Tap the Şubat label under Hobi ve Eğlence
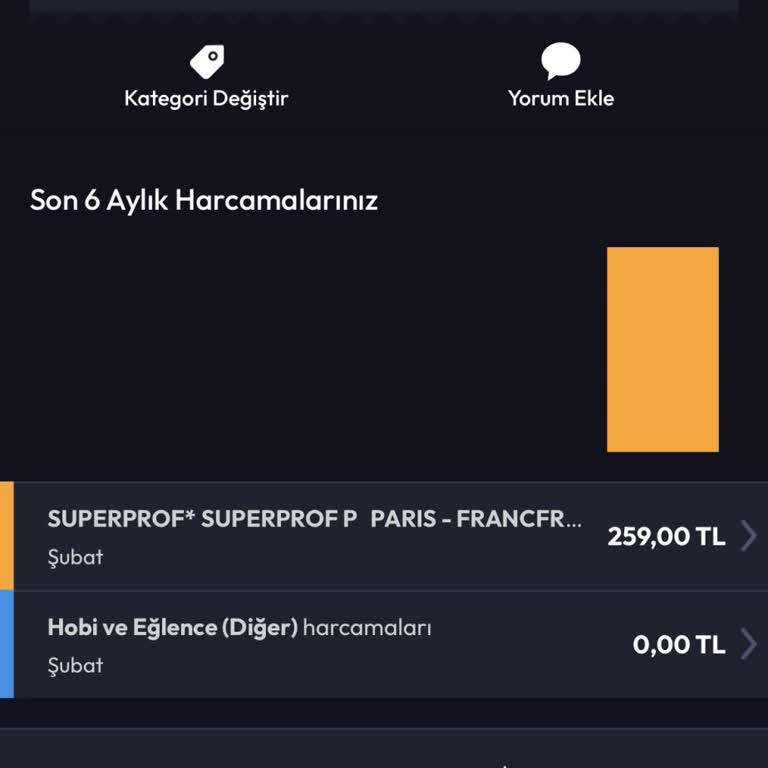 point(75,665)
